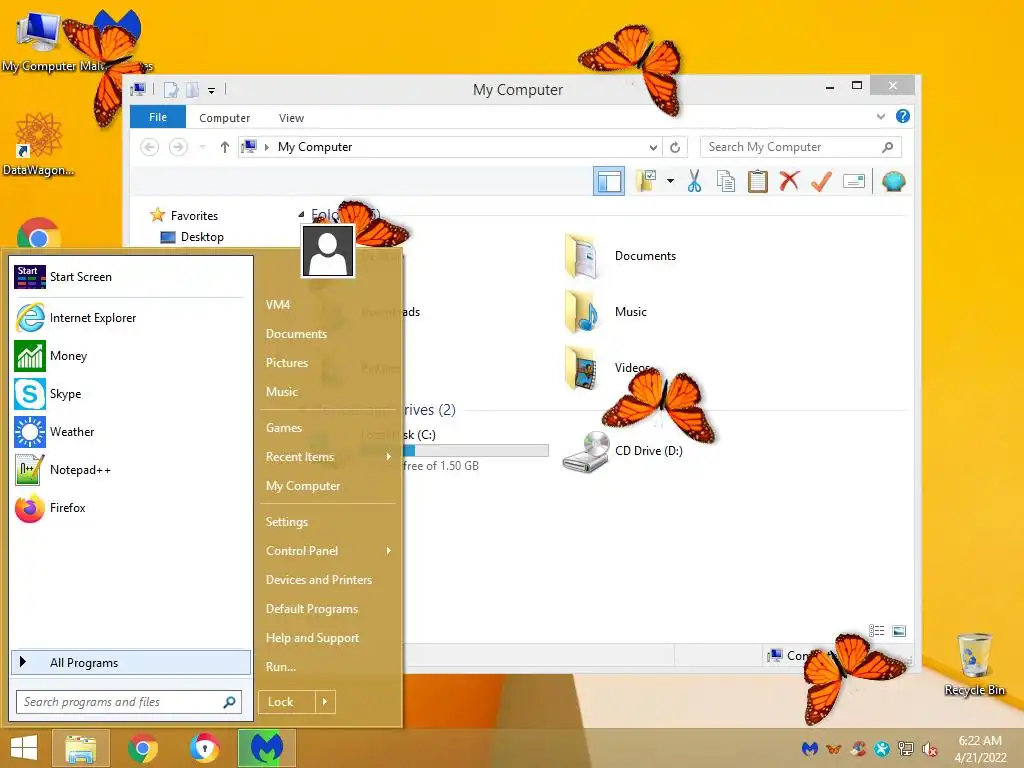Launch Skype from the start menu
Viewport: 1024px width, 768px height.
click(x=130, y=394)
